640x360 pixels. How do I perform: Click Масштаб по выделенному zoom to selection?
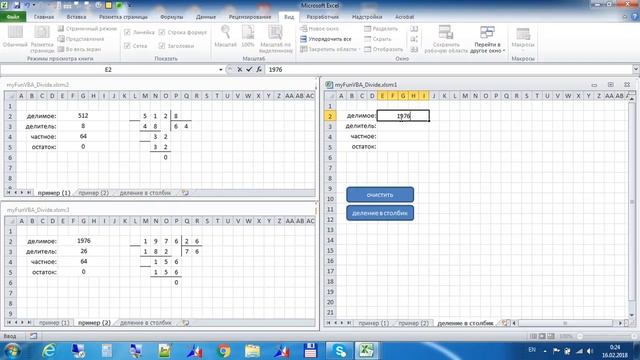coord(276,38)
